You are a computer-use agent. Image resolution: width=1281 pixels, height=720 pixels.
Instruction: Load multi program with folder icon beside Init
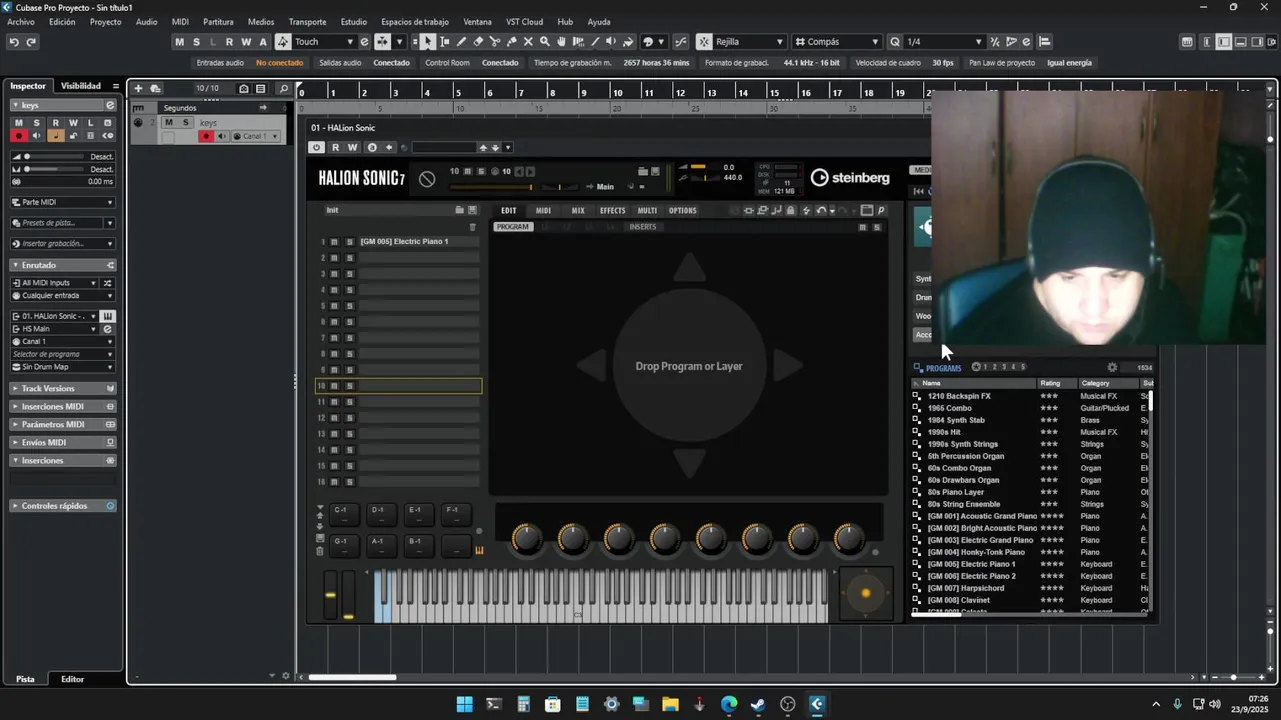(x=460, y=210)
